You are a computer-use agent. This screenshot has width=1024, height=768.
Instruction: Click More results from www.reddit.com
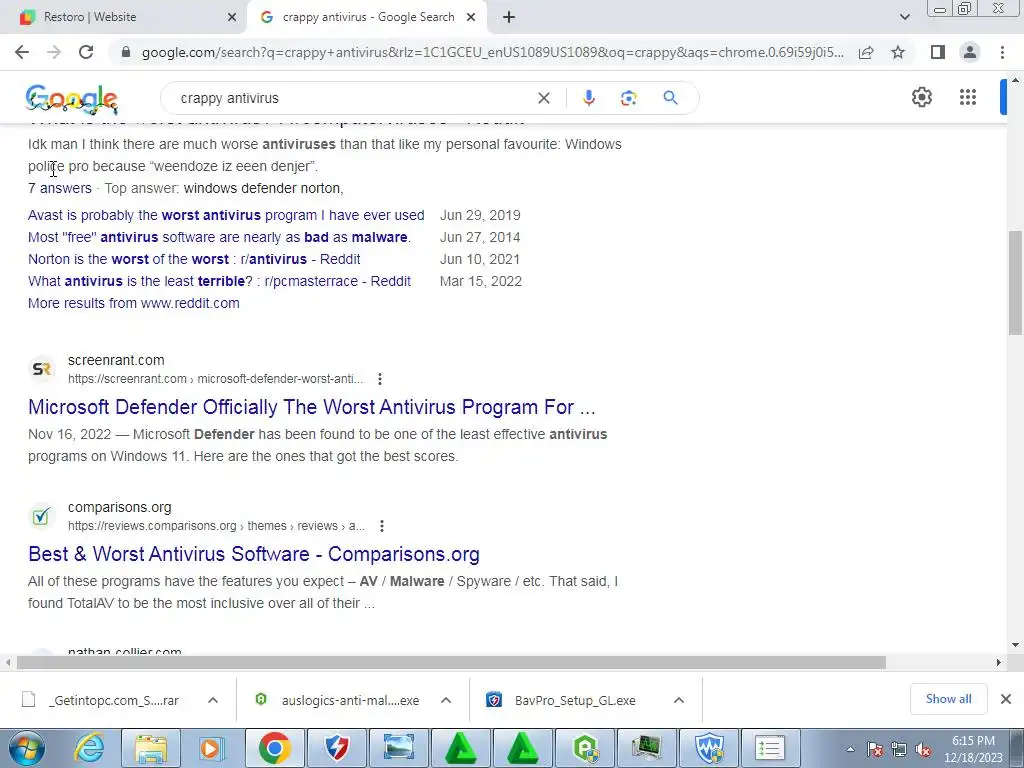coord(134,303)
